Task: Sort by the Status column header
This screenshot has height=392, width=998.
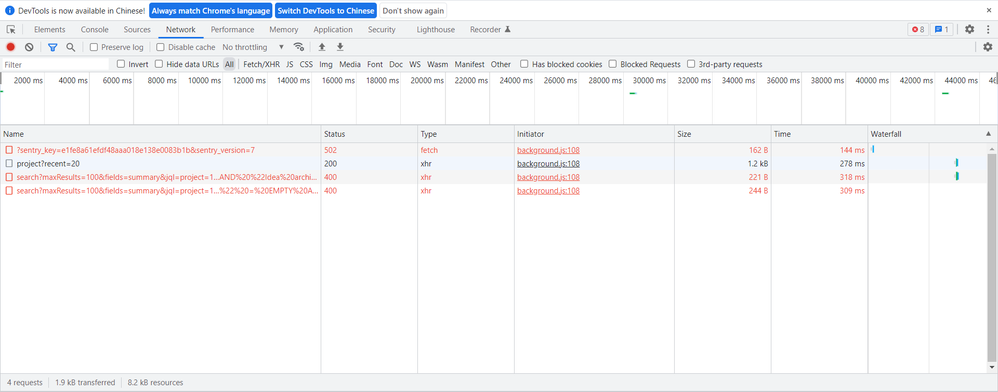Action: [x=369, y=134]
